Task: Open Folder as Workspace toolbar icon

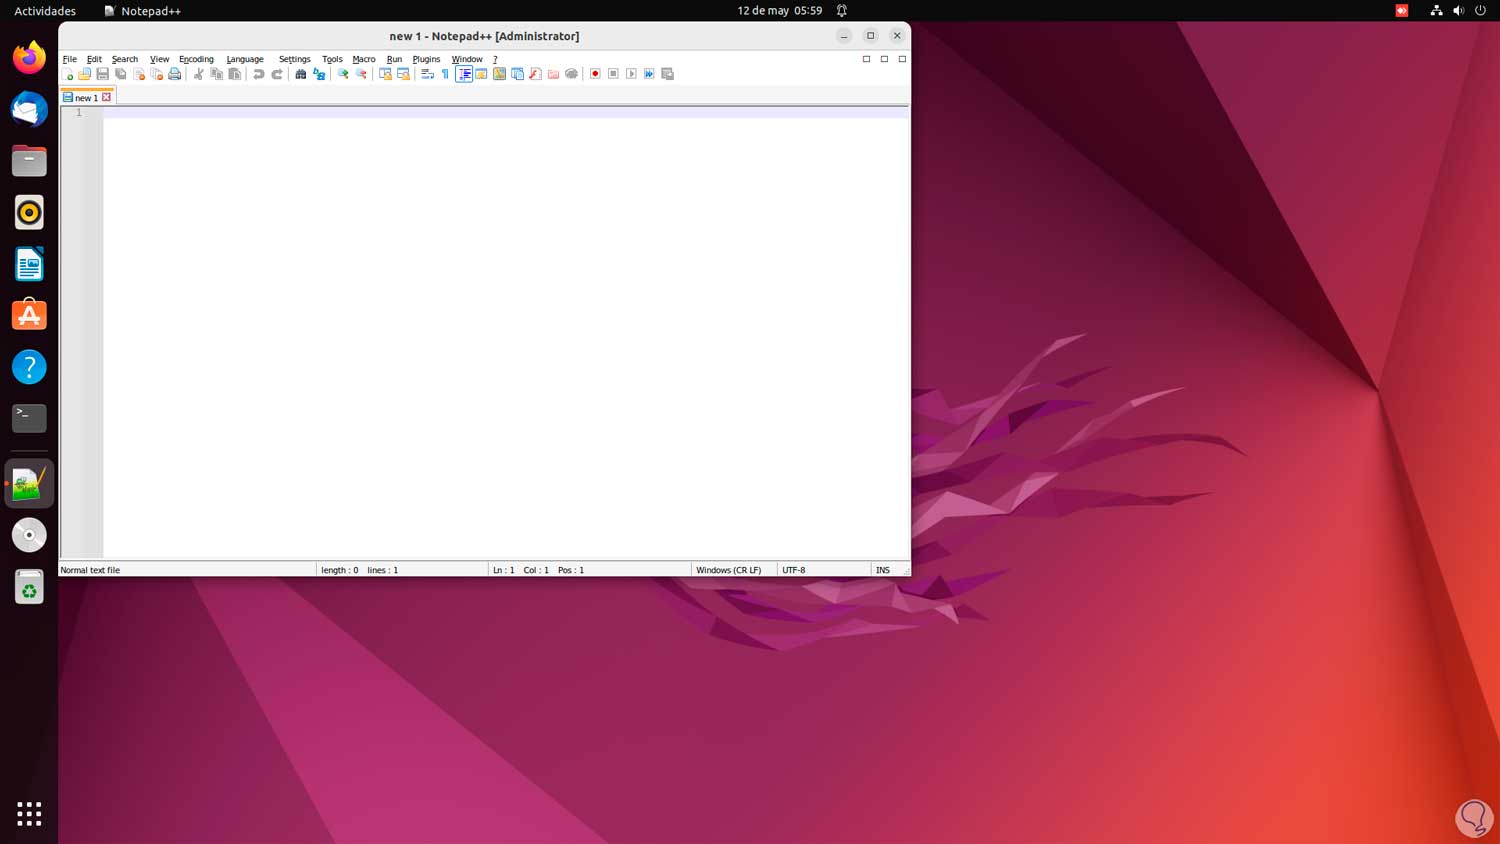Action: click(553, 74)
